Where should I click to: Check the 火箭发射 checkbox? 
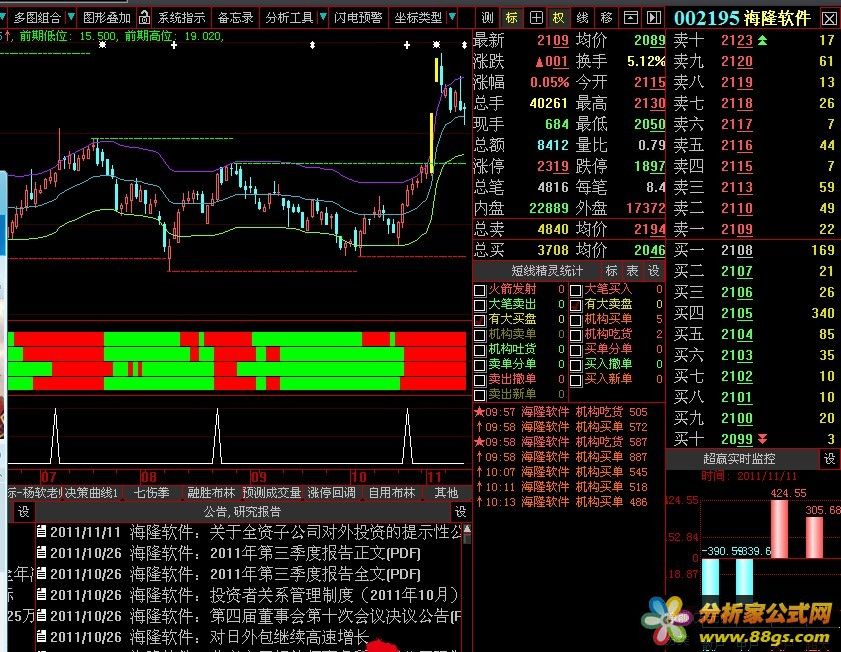(480, 290)
